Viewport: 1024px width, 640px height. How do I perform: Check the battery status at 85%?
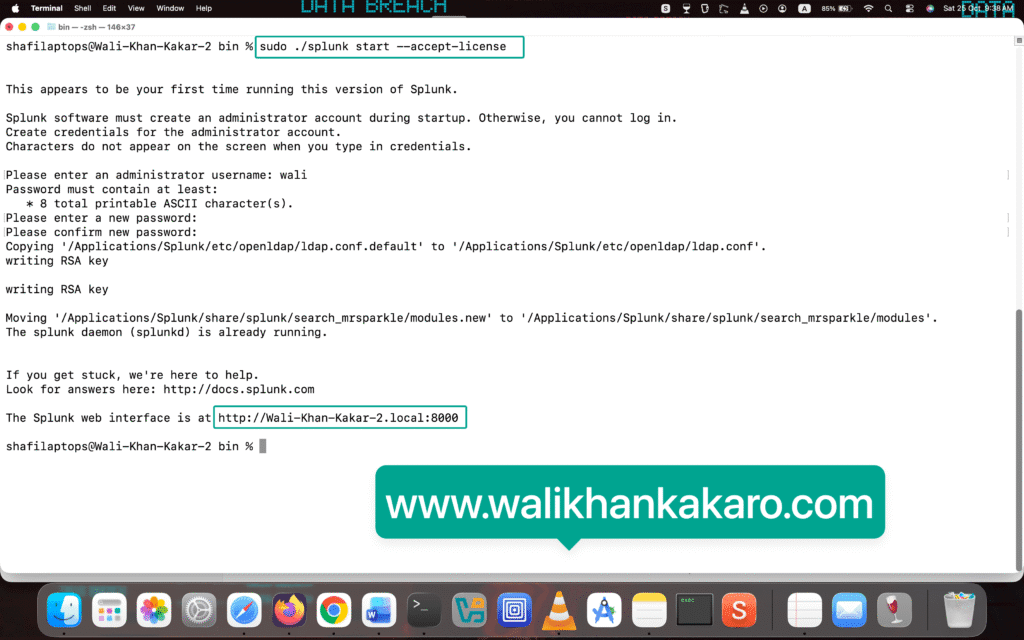831,8
